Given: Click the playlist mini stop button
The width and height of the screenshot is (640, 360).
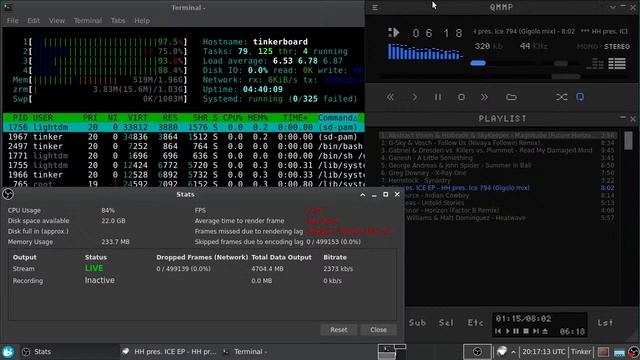Looking at the screenshot, I should tap(526, 331).
